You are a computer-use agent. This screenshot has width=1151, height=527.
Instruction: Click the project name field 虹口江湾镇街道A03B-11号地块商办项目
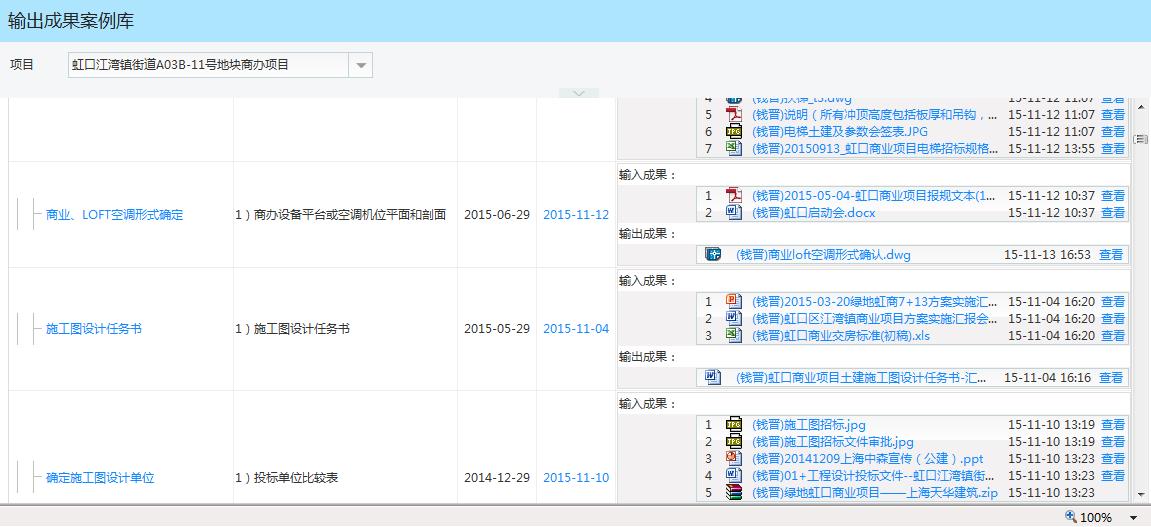(207, 65)
